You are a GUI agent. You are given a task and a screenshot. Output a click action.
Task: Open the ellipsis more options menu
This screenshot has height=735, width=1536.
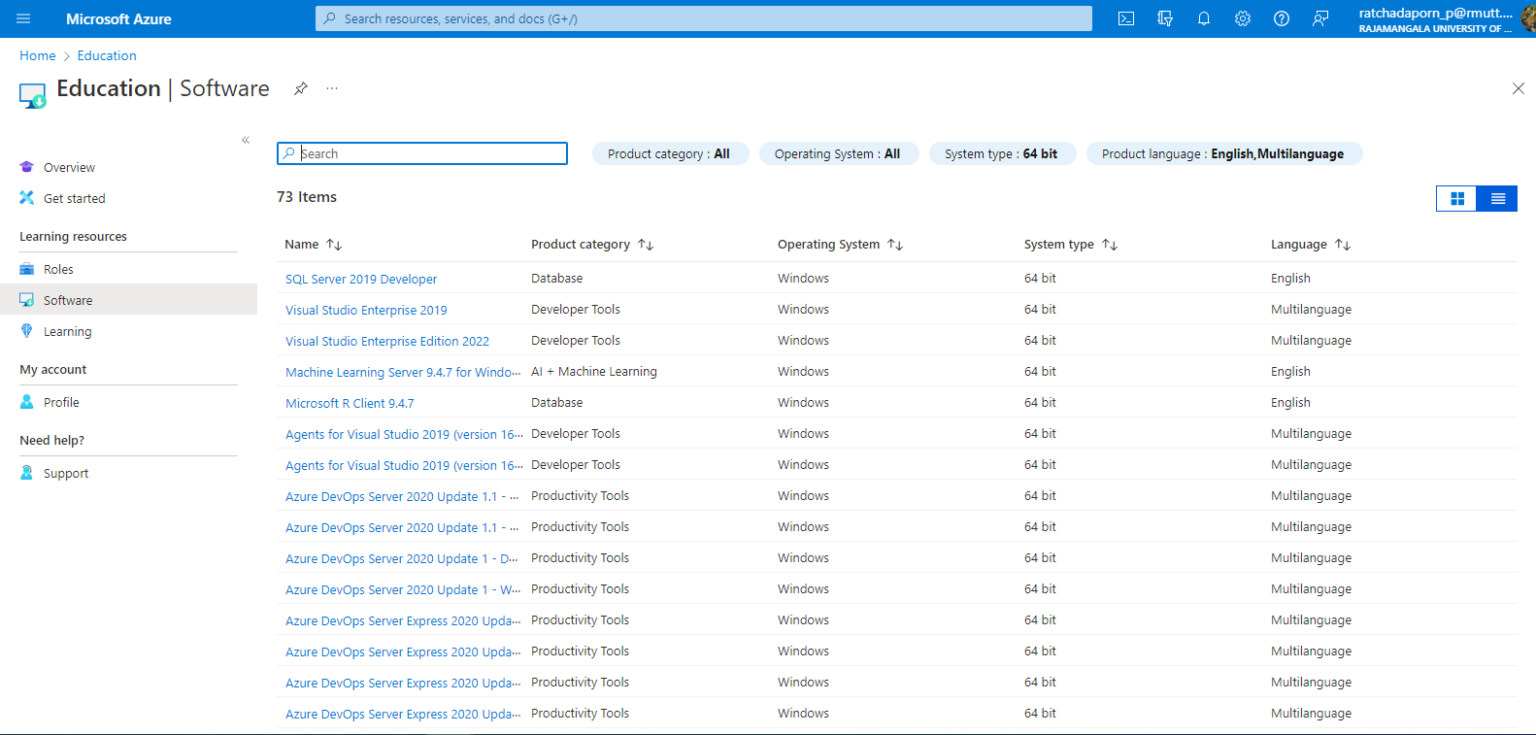tap(332, 88)
